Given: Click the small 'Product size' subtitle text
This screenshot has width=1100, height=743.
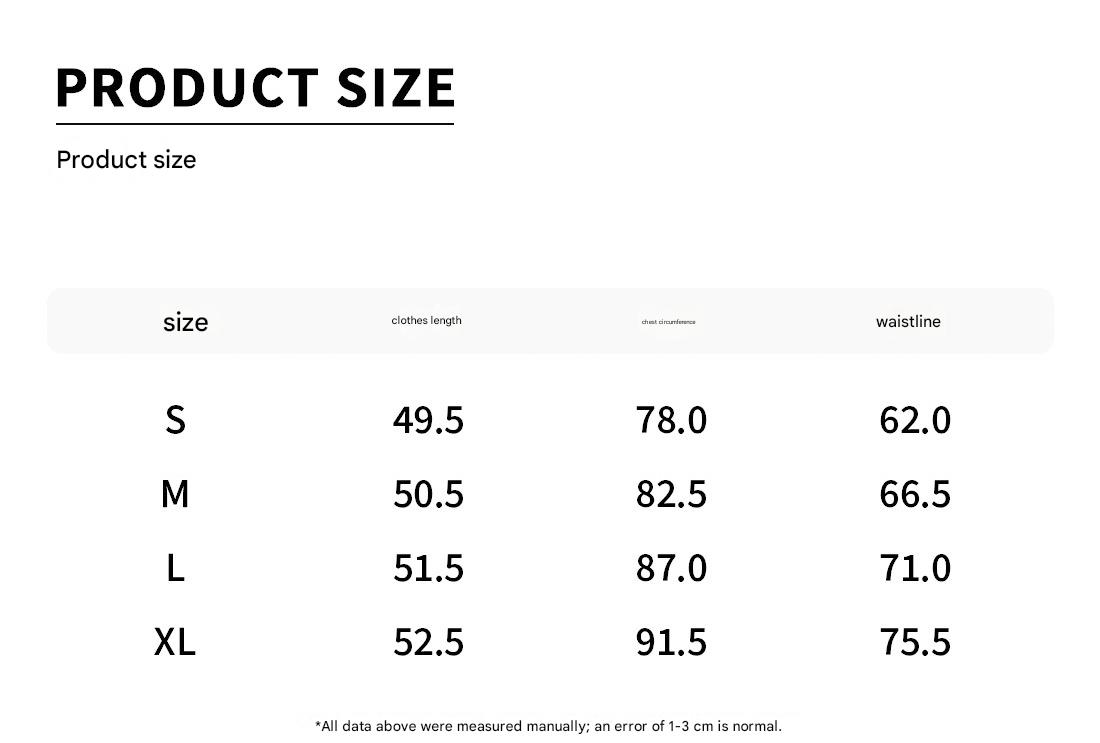Looking at the screenshot, I should coord(126,160).
